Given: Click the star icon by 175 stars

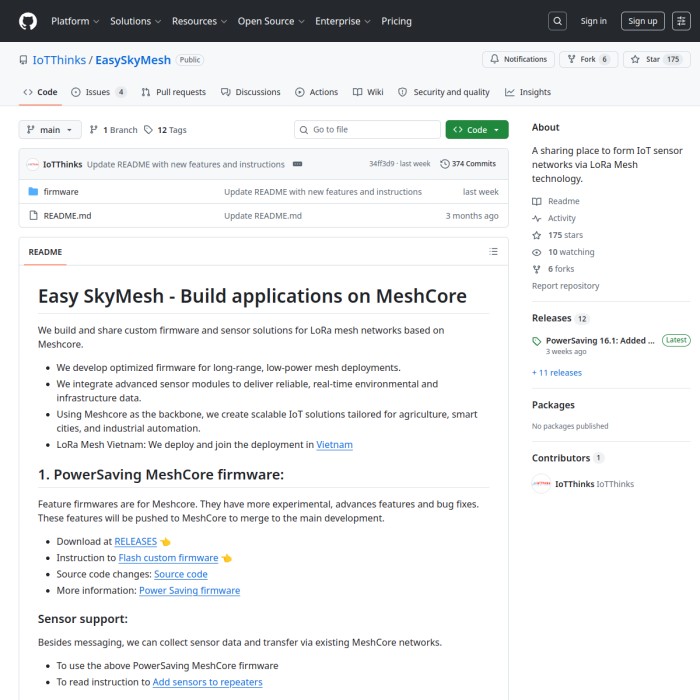Looking at the screenshot, I should click(536, 235).
